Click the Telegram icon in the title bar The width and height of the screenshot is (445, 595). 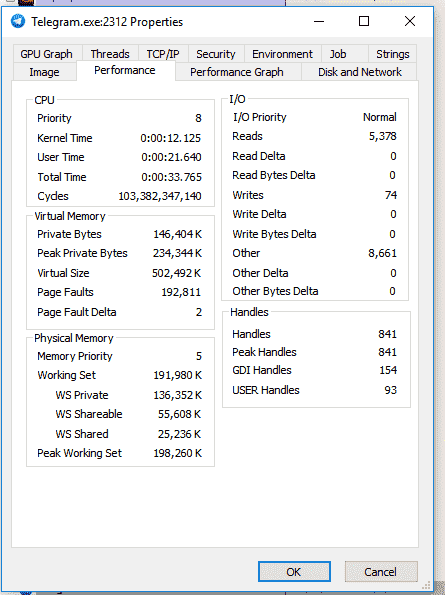point(18,21)
